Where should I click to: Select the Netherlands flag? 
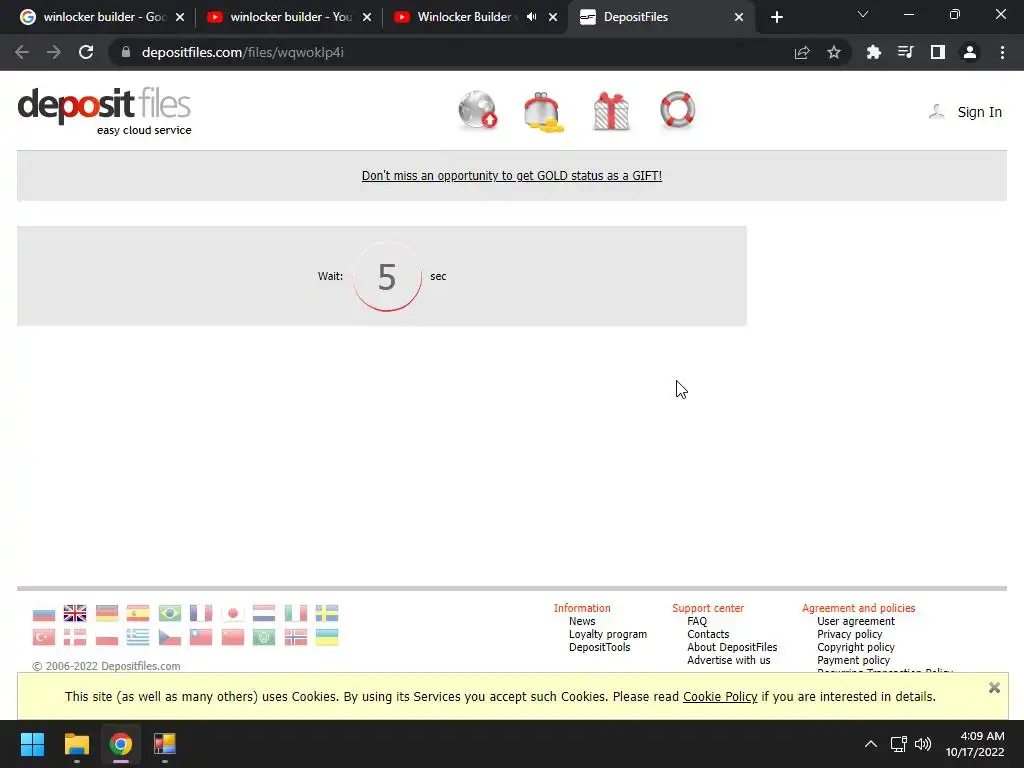pos(264,613)
